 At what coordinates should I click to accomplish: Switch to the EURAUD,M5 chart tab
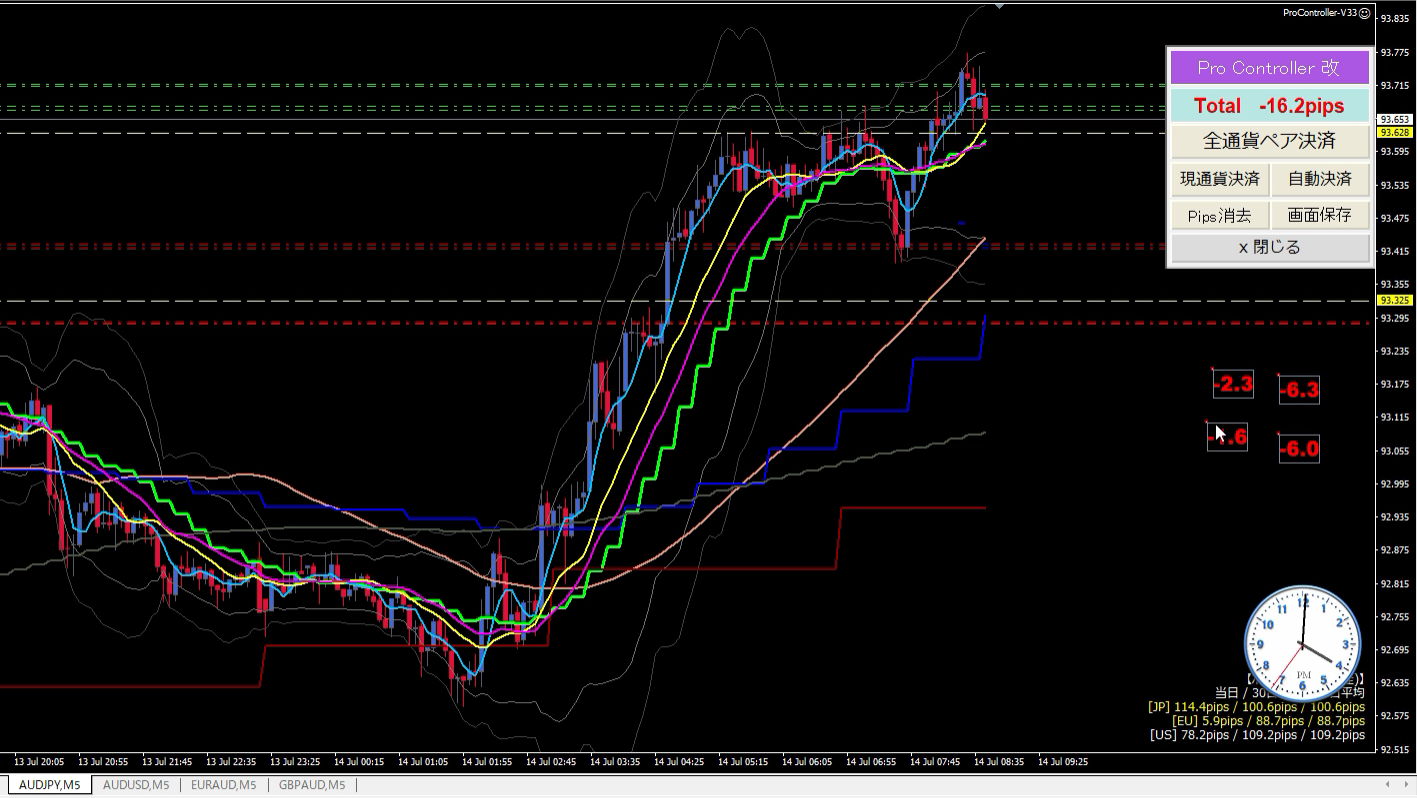pyautogui.click(x=224, y=785)
